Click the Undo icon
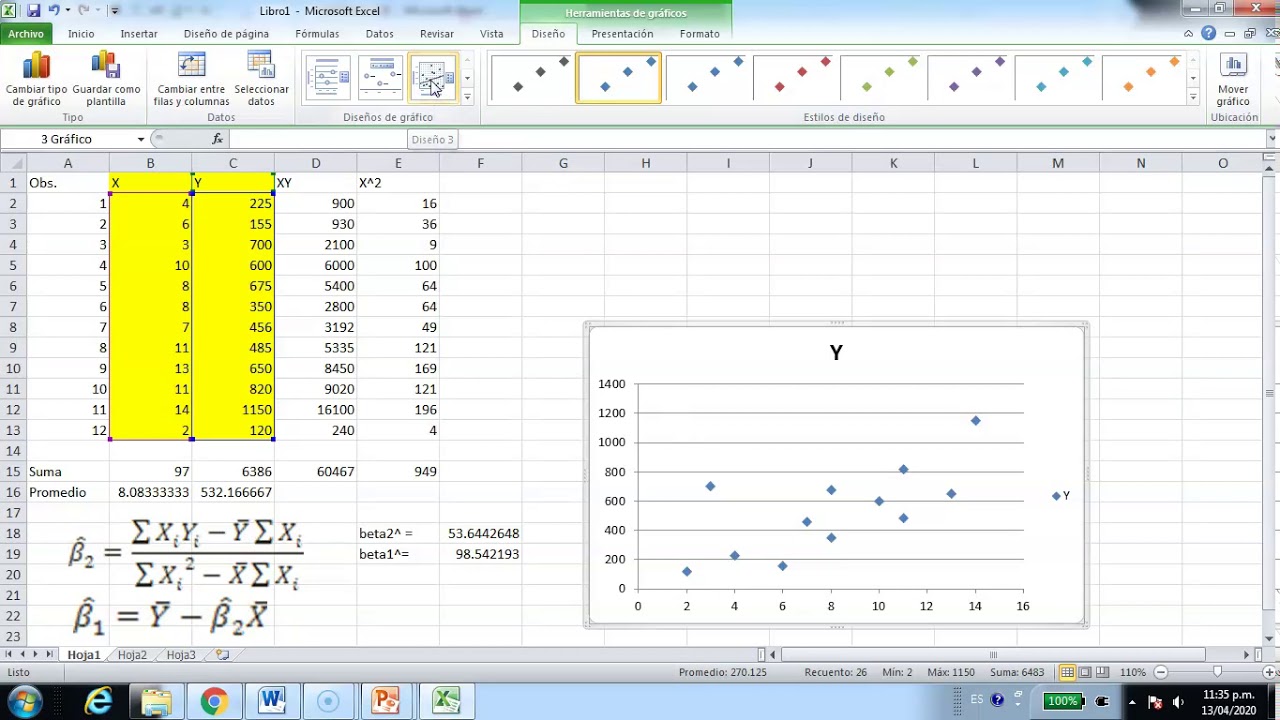This screenshot has height=720, width=1280. [x=56, y=11]
